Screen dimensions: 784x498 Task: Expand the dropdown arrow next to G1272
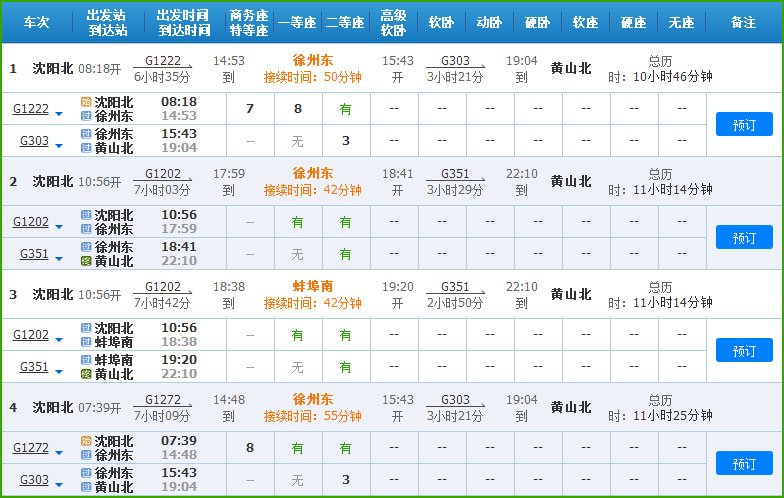59,453
